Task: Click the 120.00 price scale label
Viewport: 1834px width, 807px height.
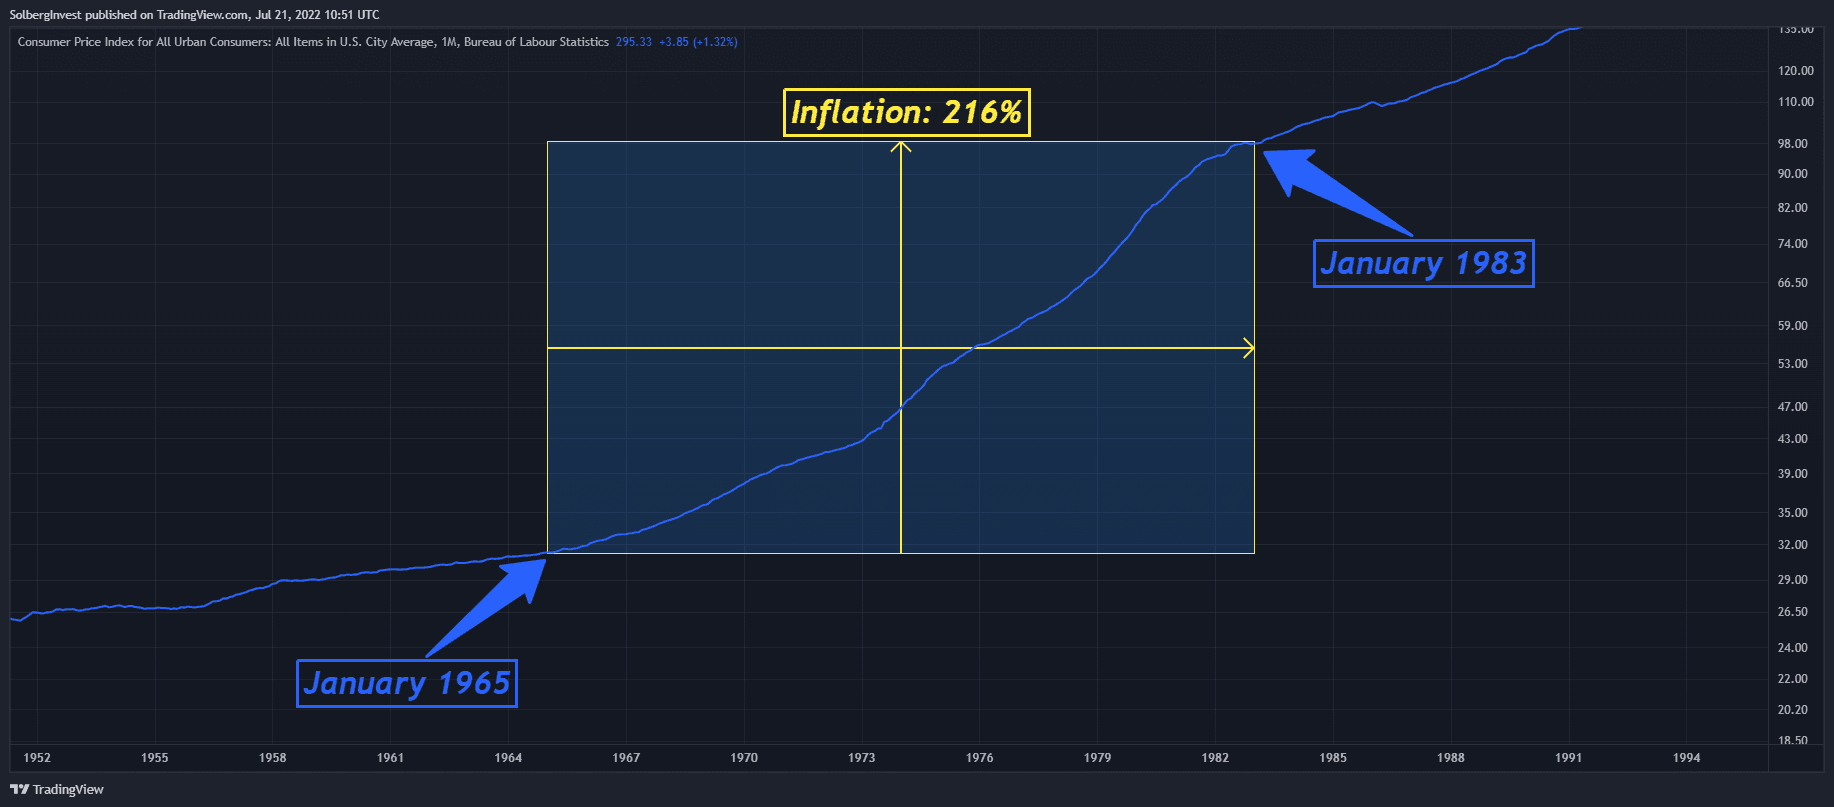Action: pos(1796,71)
